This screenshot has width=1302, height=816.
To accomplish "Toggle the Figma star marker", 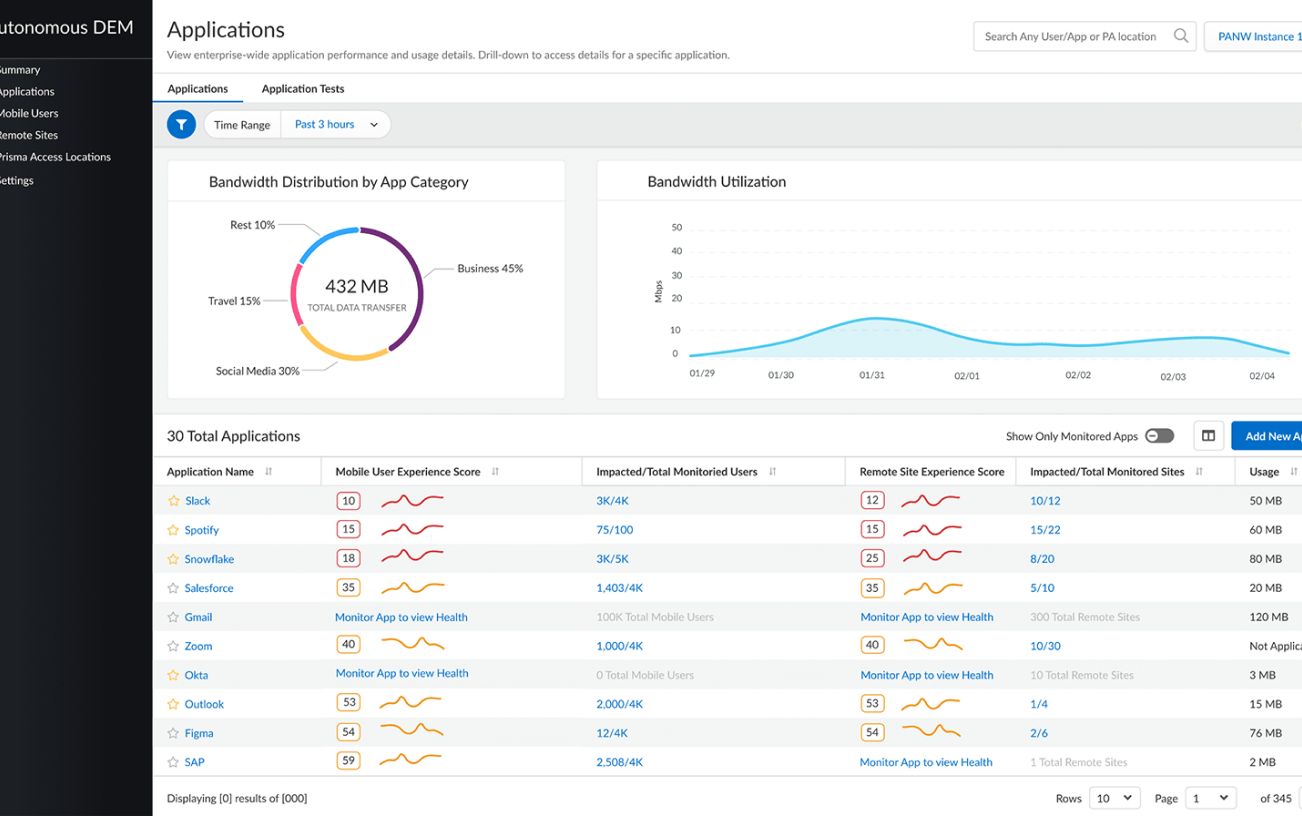I will click(x=171, y=732).
